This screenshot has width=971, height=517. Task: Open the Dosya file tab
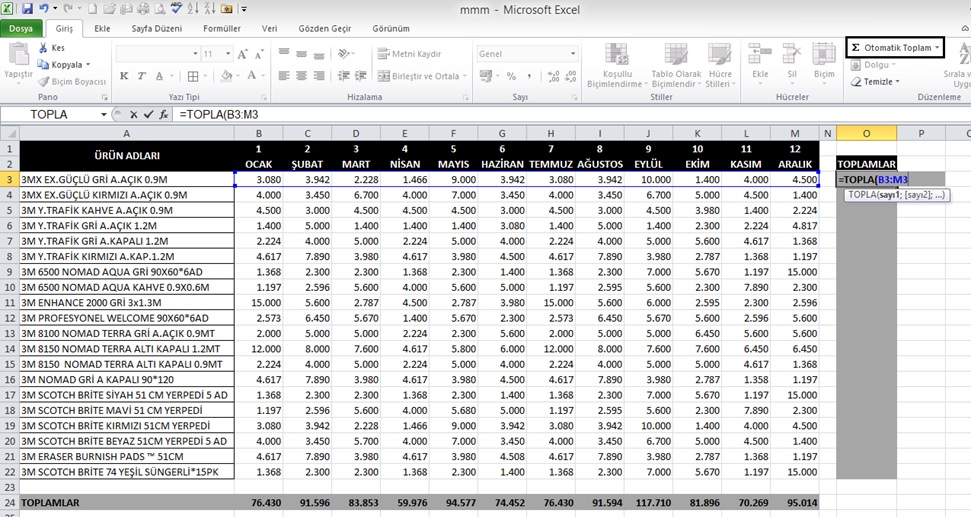(x=21, y=28)
